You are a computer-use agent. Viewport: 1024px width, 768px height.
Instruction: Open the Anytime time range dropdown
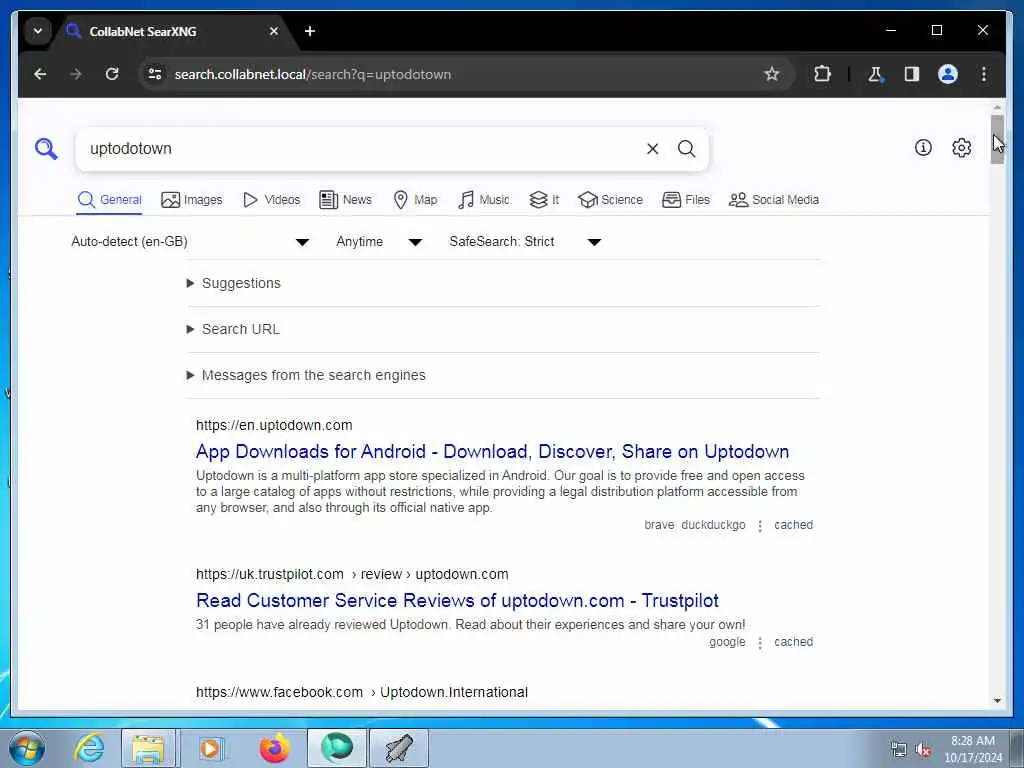pos(379,242)
